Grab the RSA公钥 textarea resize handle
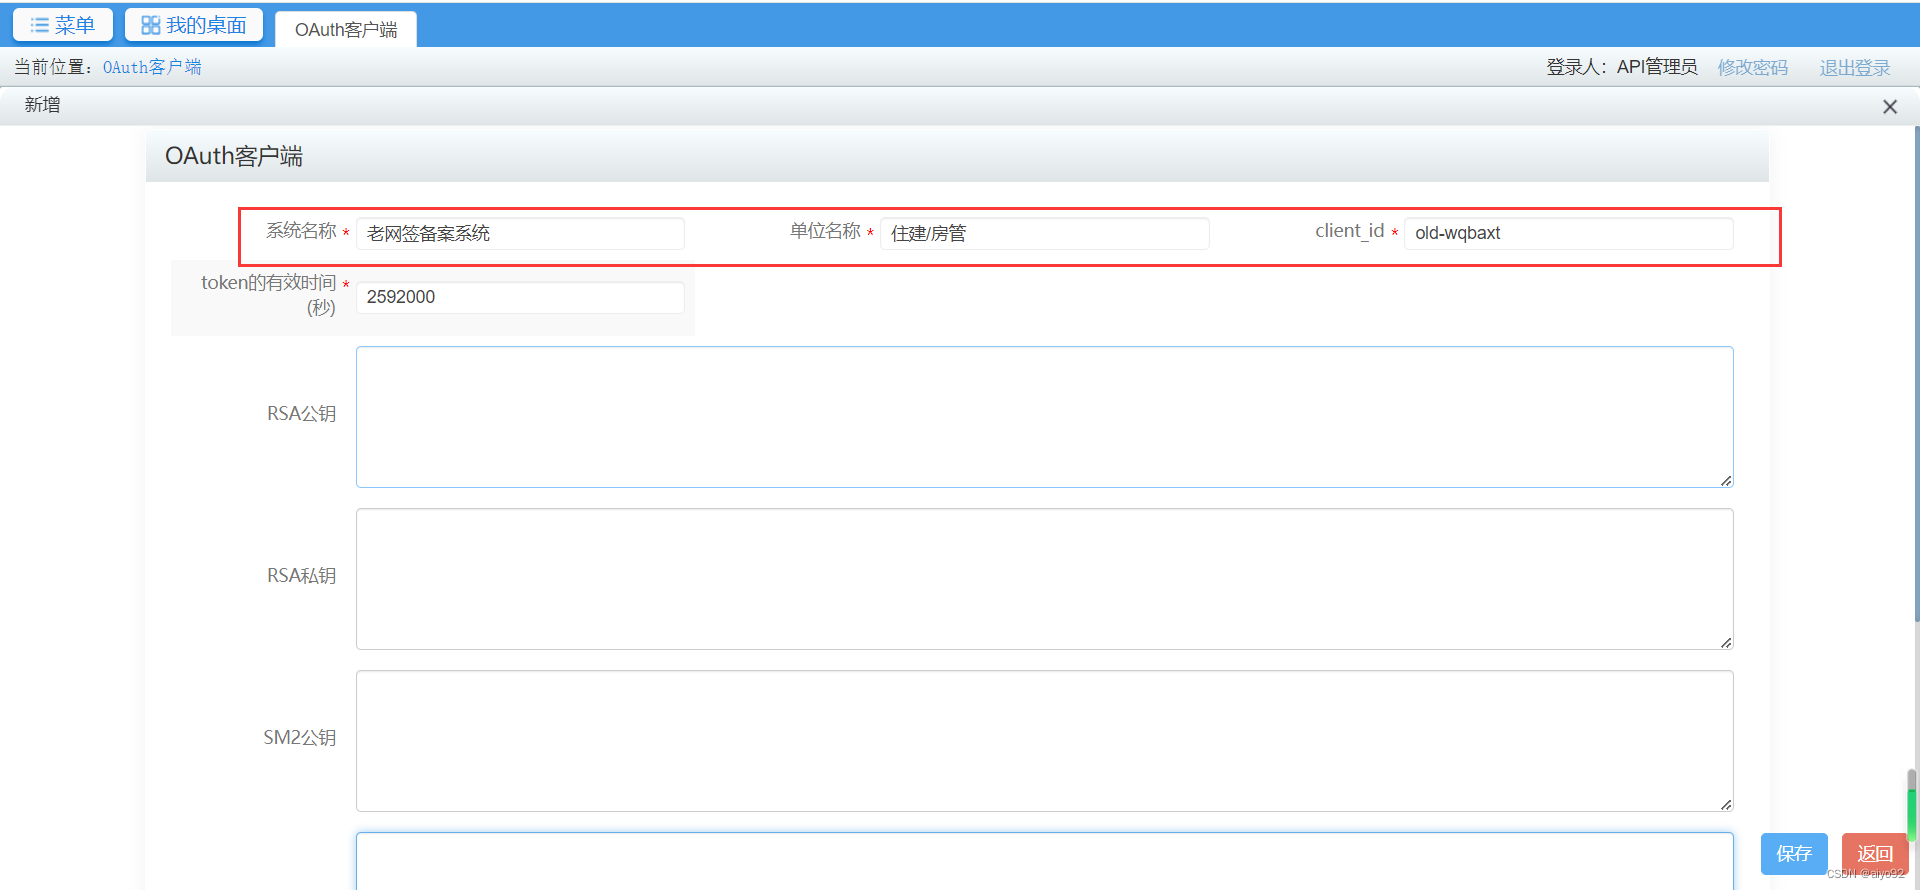 (x=1726, y=481)
